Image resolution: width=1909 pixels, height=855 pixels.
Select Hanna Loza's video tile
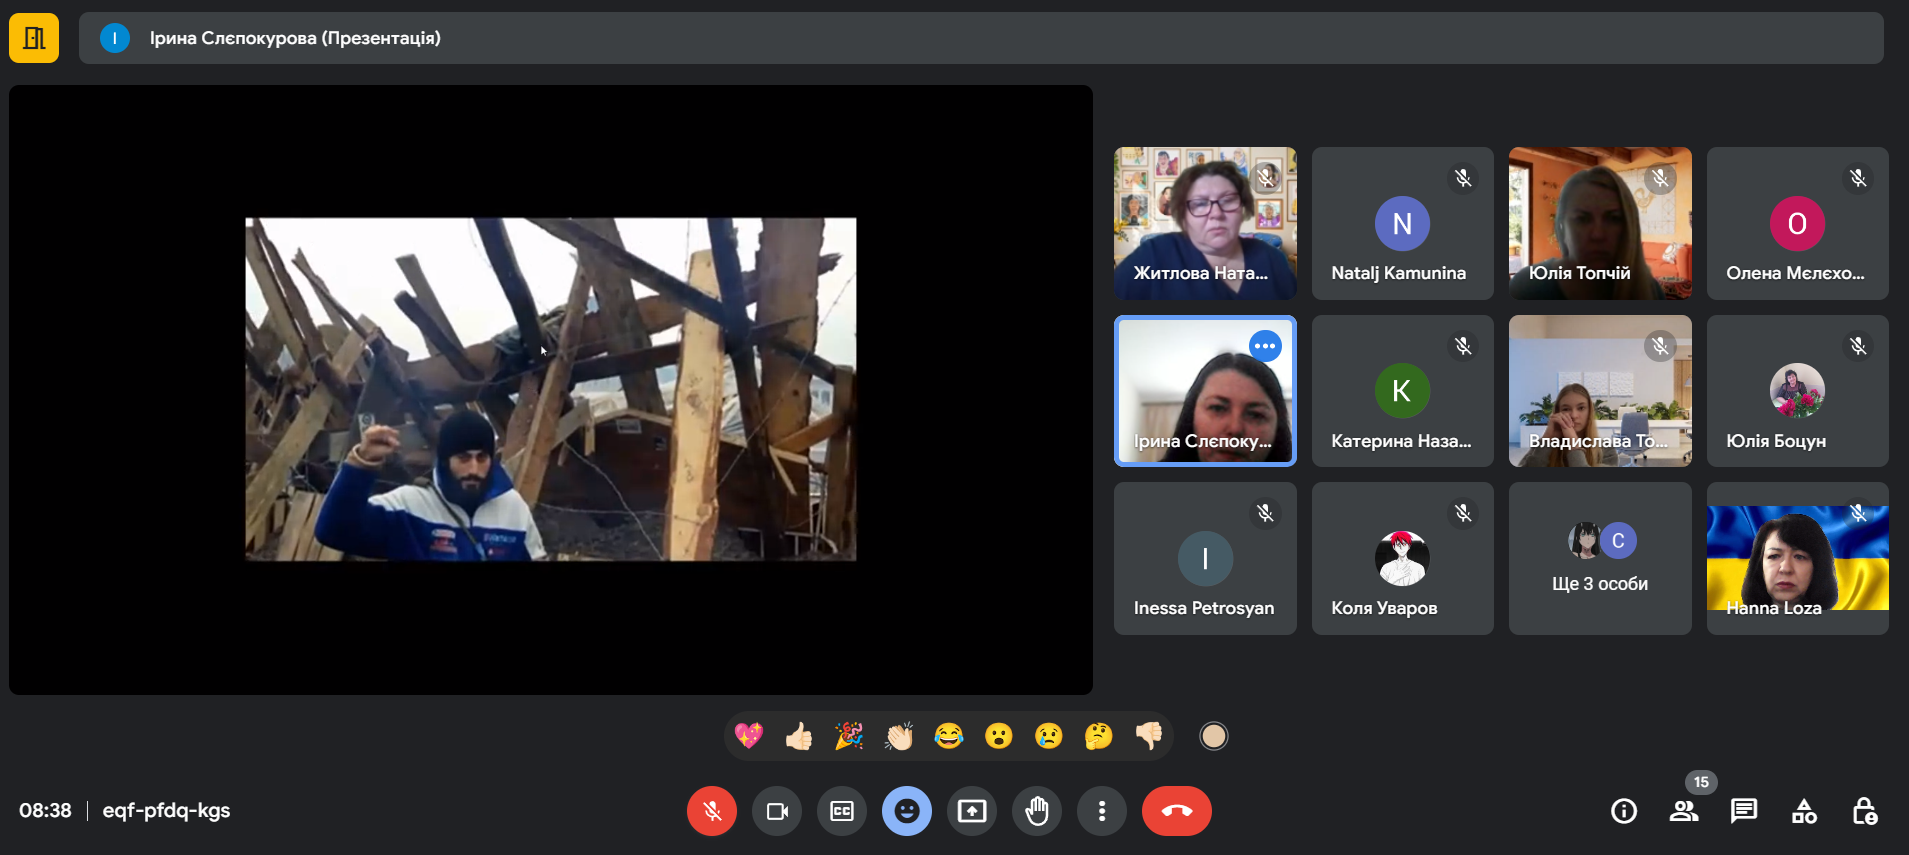tap(1797, 559)
